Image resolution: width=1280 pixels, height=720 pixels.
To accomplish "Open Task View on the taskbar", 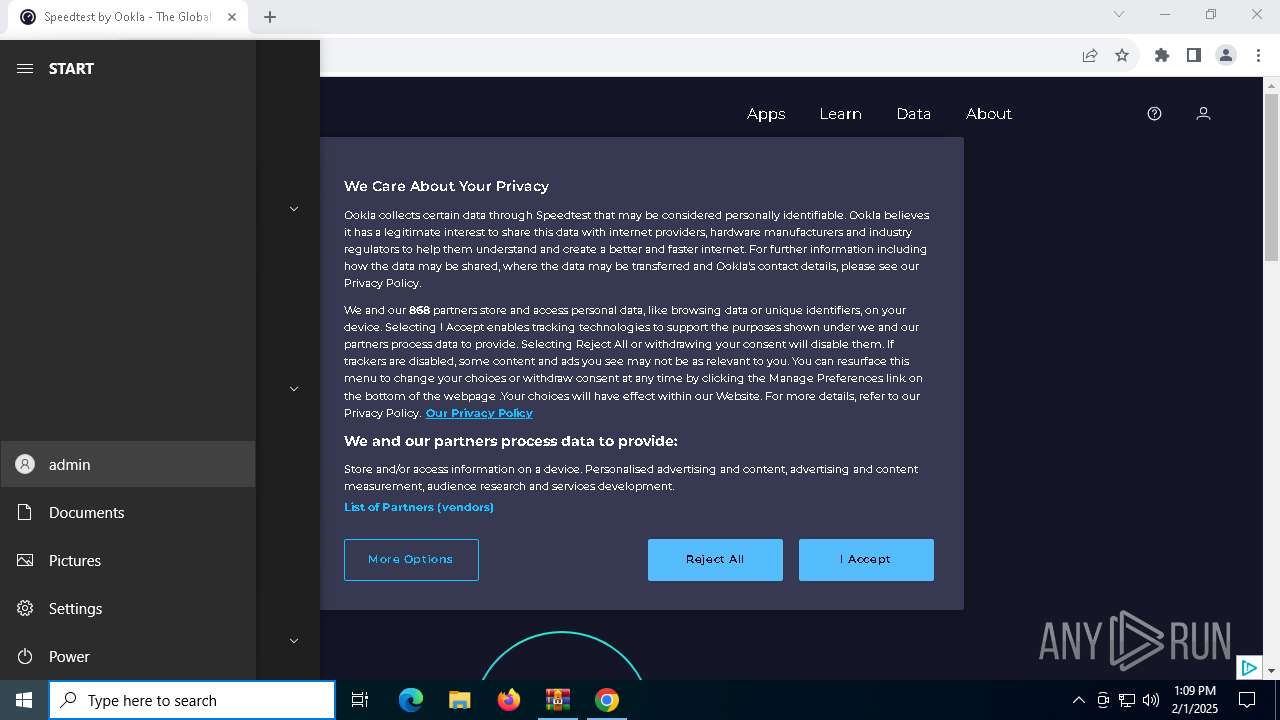I will click(360, 700).
